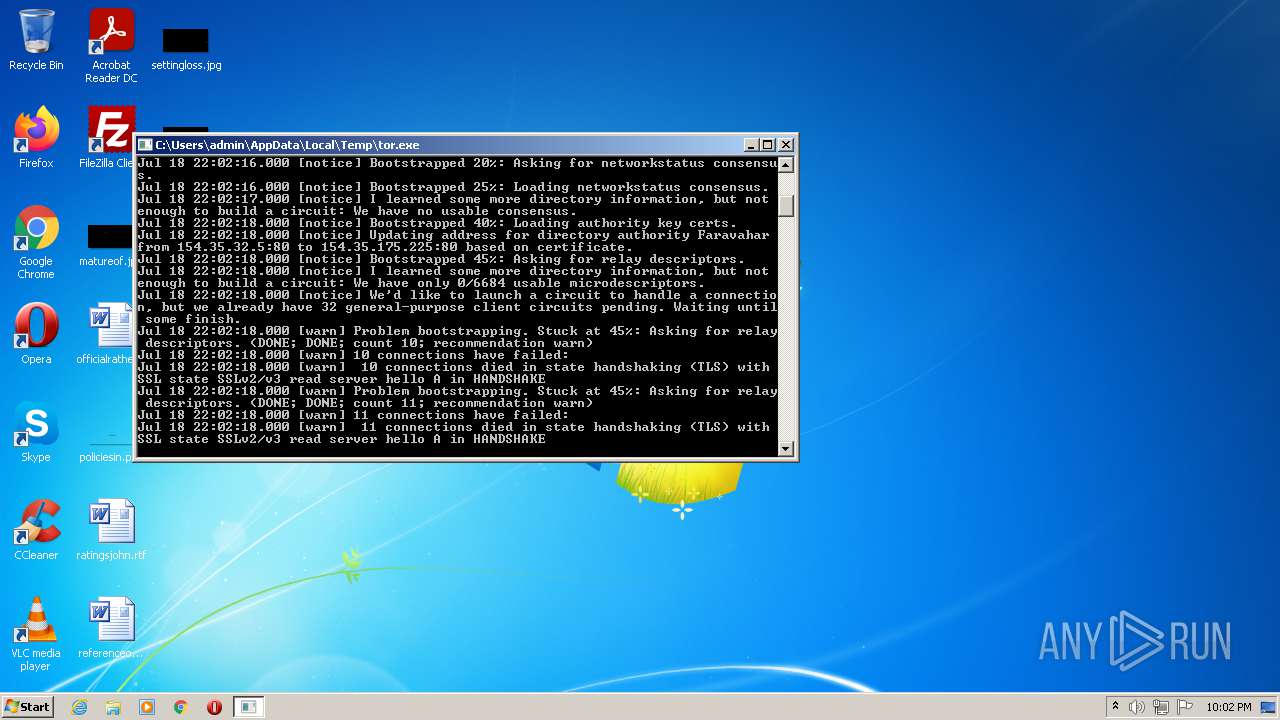This screenshot has width=1280, height=720.
Task: Launch Acrobat Reader DC shortcut
Action: 111,46
